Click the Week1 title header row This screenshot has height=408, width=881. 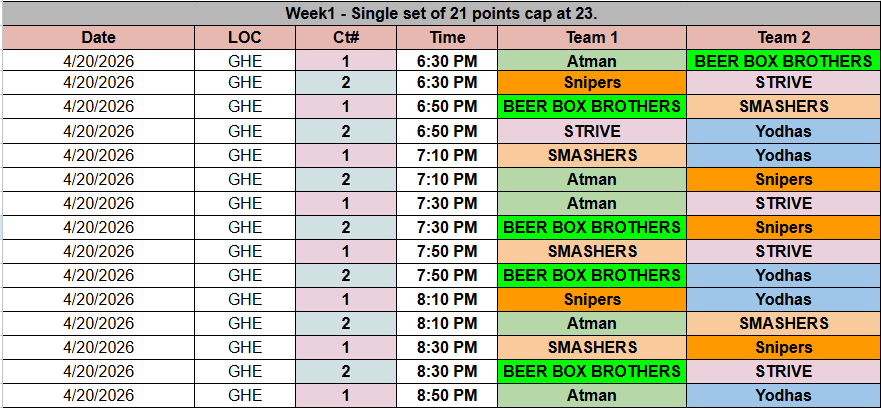click(x=440, y=14)
